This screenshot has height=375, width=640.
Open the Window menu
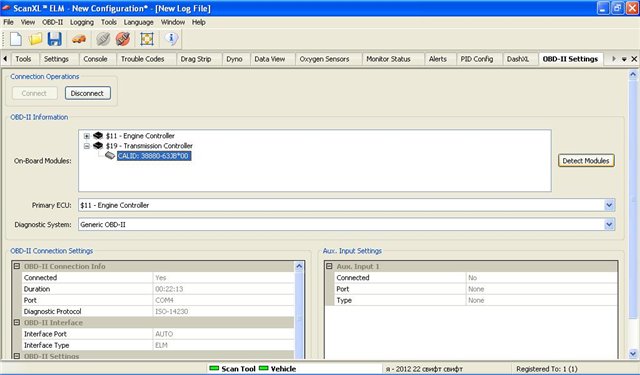[173, 22]
